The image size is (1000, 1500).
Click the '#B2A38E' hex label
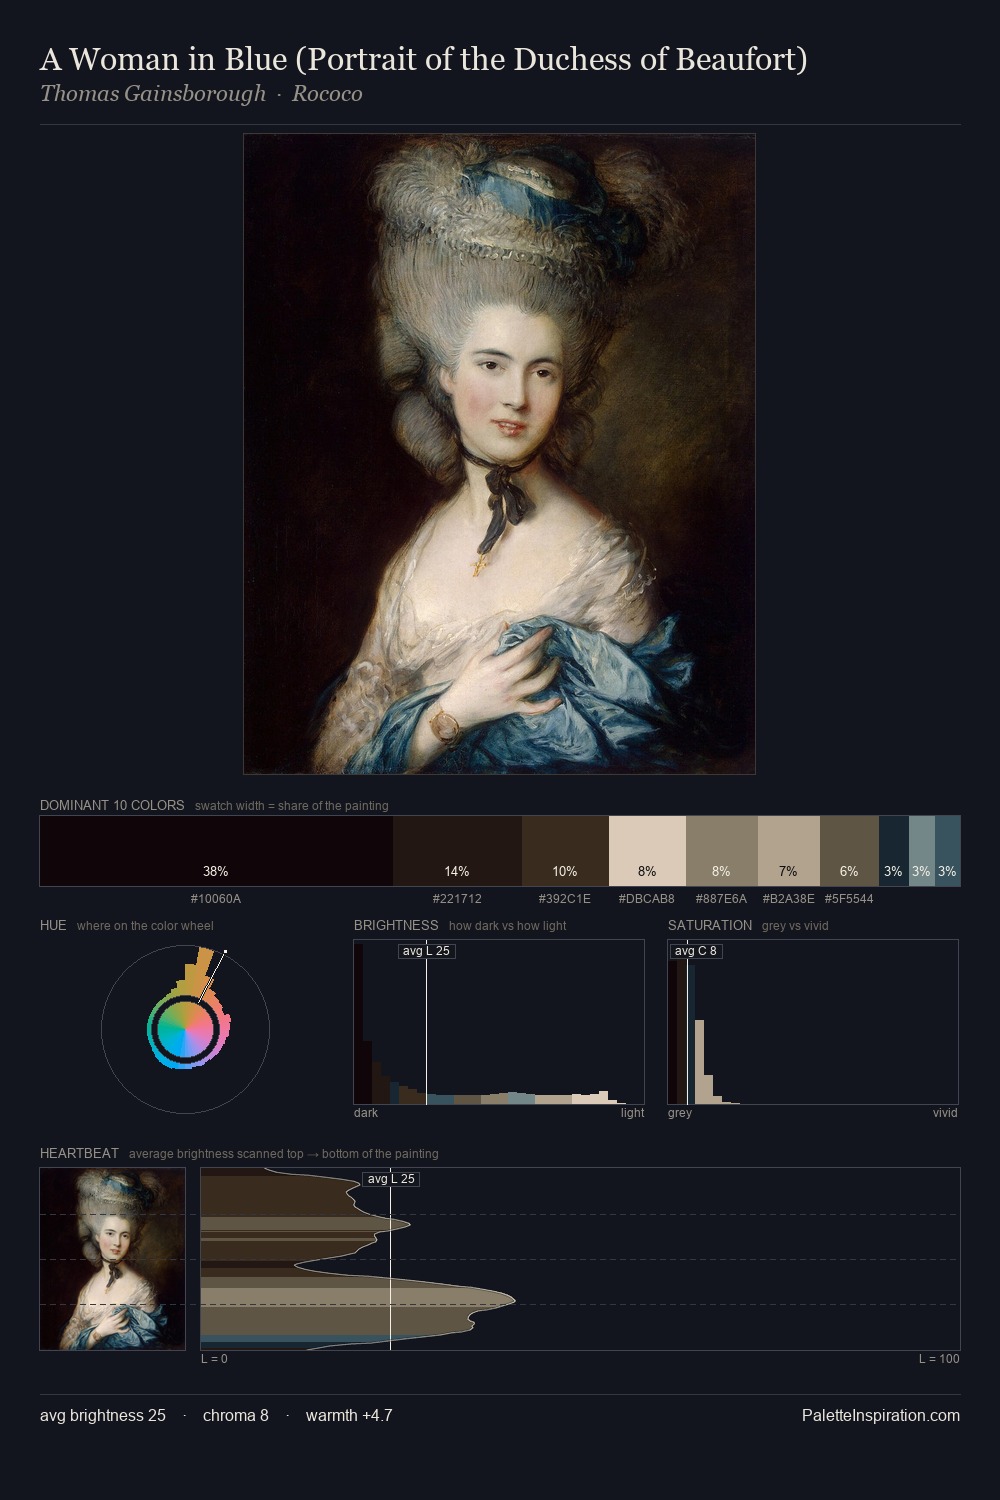pos(788,898)
